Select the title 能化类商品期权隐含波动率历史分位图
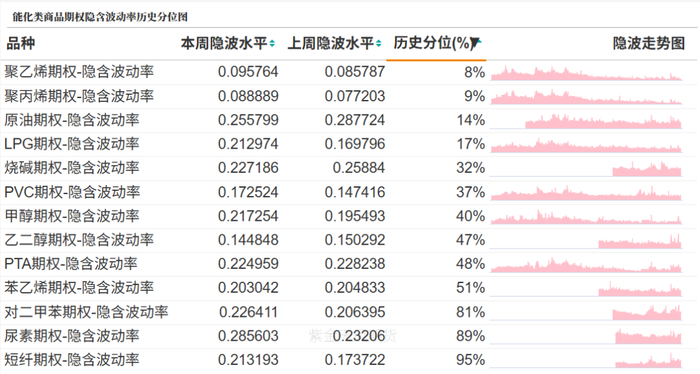This screenshot has height=374, width=700. tap(100, 17)
